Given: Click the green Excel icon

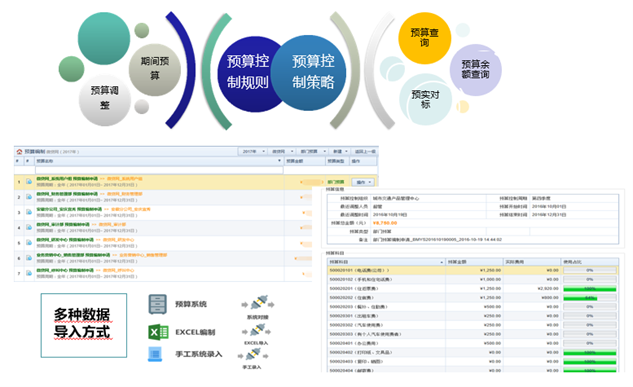Looking at the screenshot, I should click(158, 332).
